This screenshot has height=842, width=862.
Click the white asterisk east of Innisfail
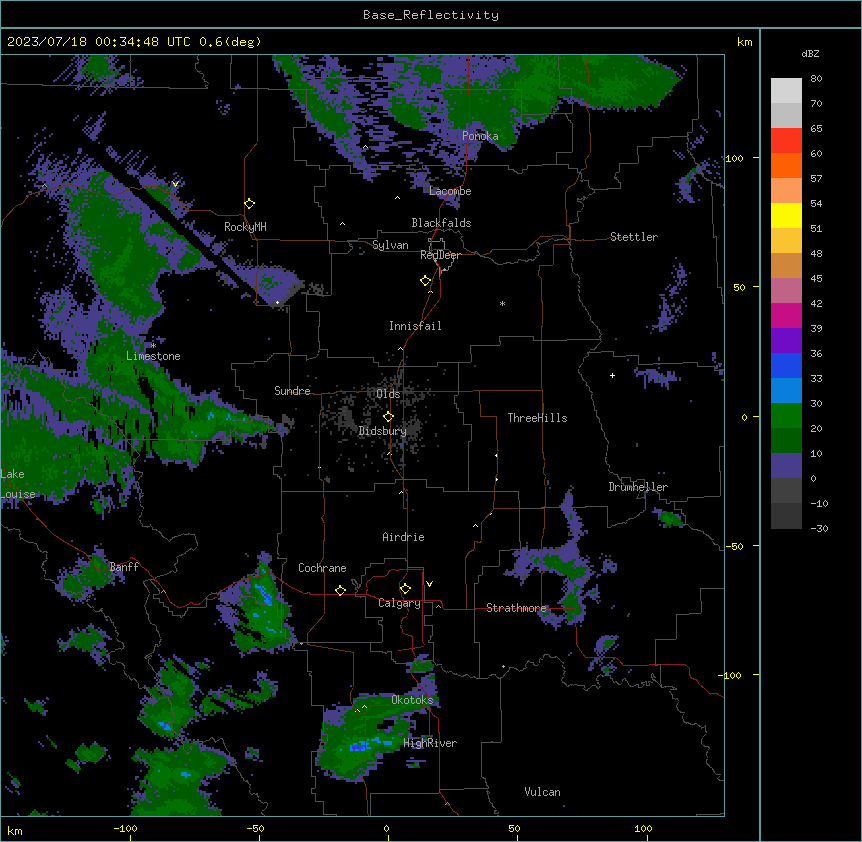502,303
